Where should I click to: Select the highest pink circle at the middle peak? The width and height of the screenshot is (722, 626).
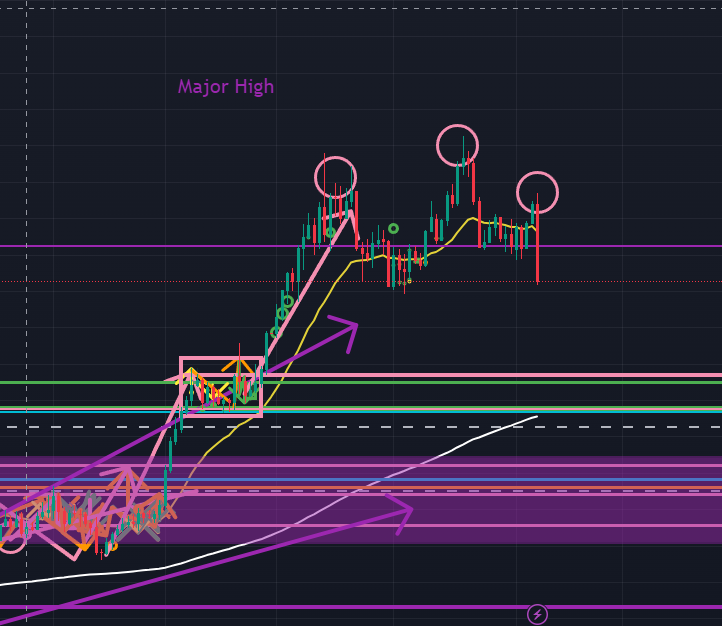pos(457,145)
